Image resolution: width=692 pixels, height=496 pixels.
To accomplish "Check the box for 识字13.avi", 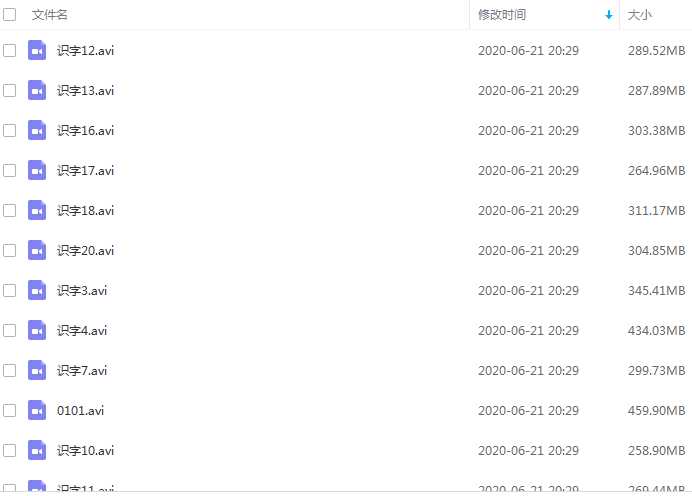I will click(x=9, y=90).
